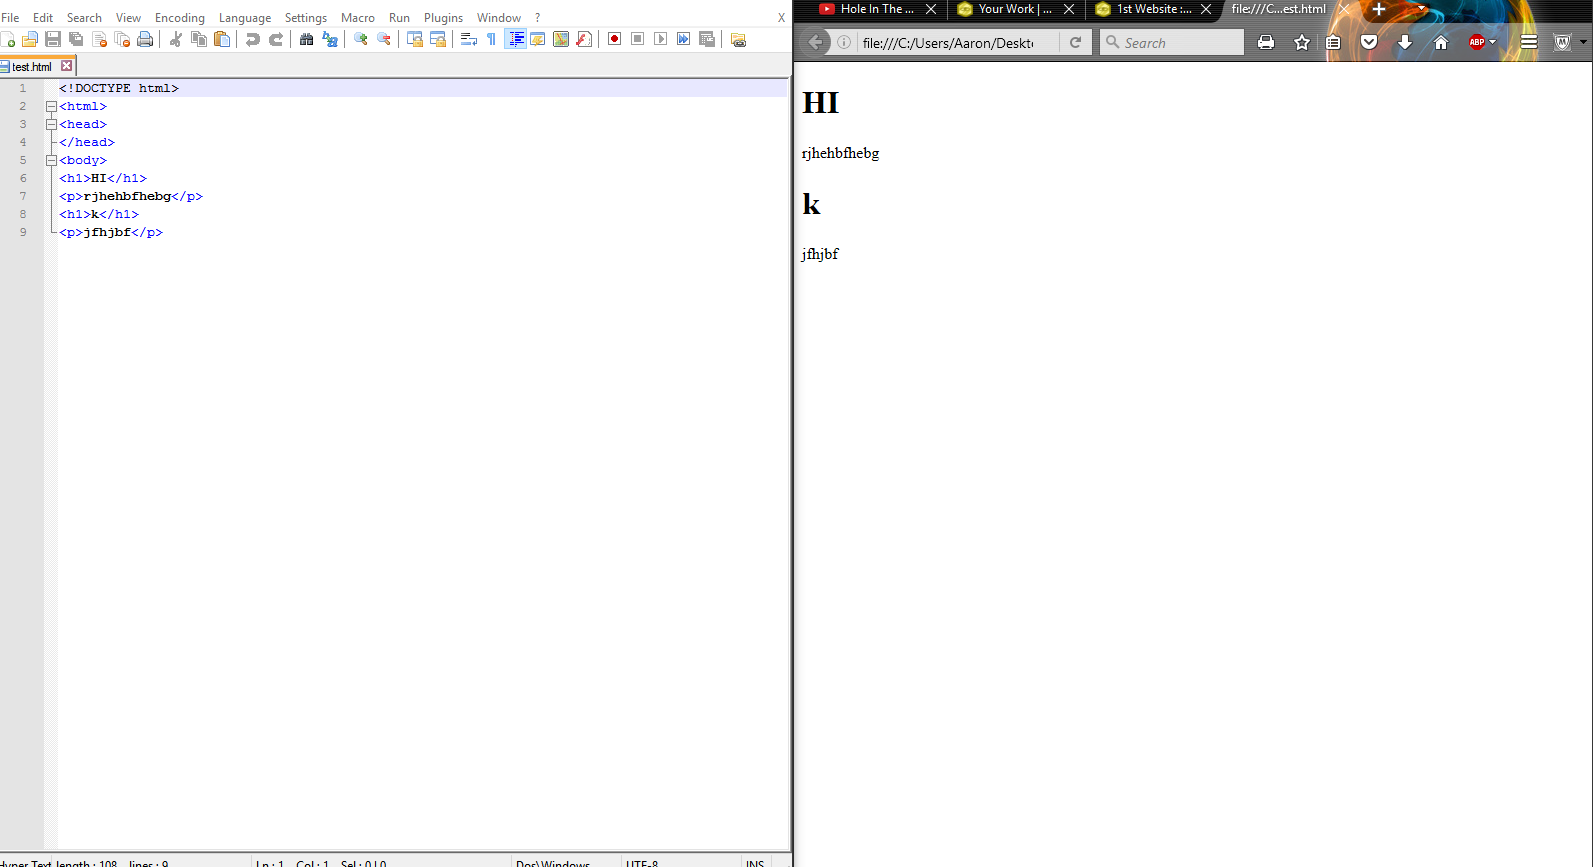Click the Save All icon

76,39
